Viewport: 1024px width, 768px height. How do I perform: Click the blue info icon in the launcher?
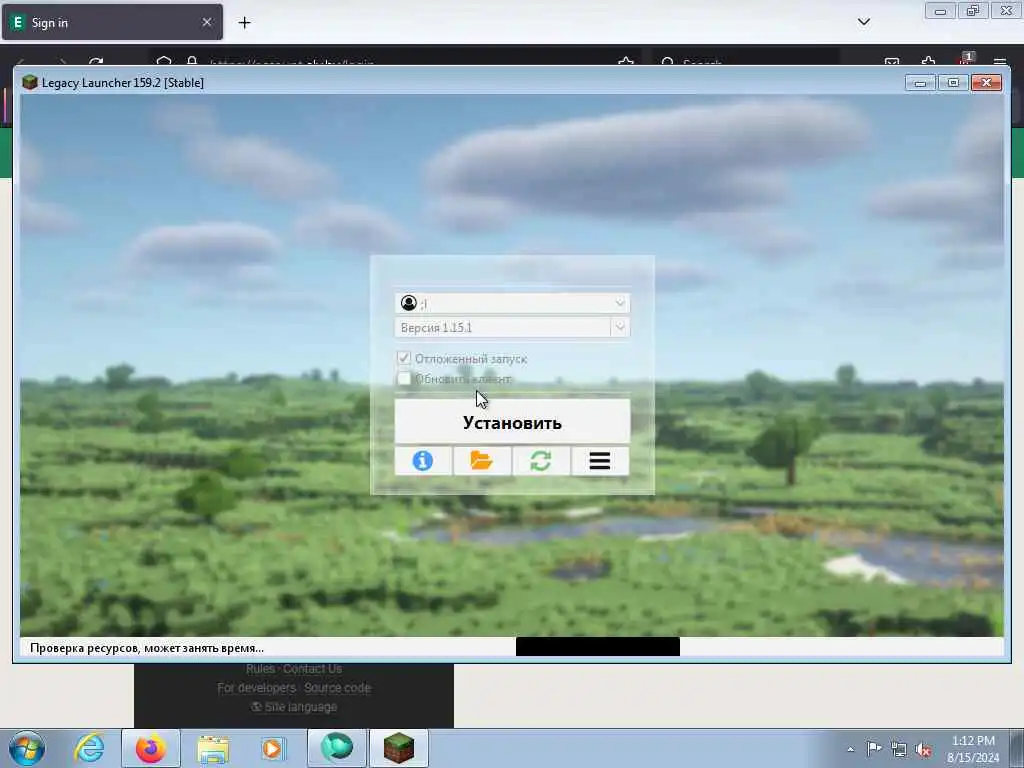point(423,460)
